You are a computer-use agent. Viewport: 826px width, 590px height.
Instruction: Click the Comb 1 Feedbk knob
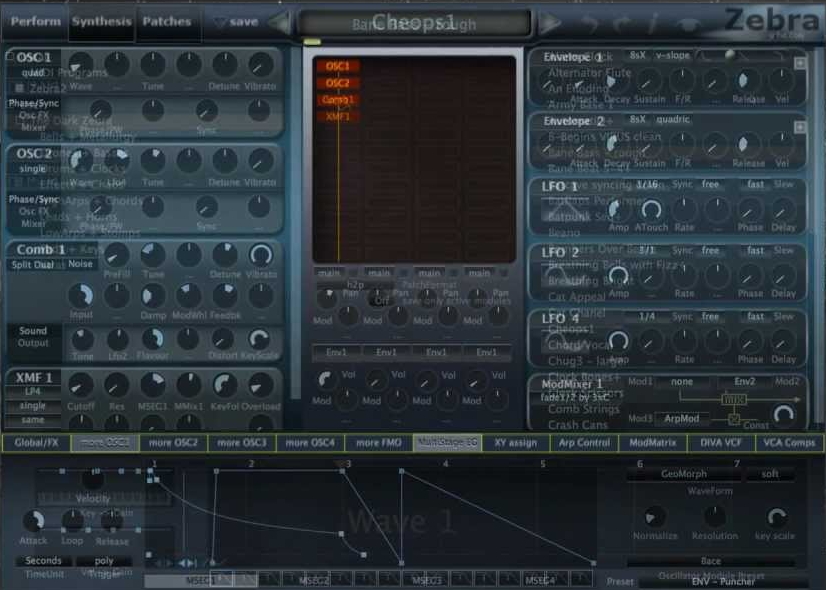click(x=225, y=296)
